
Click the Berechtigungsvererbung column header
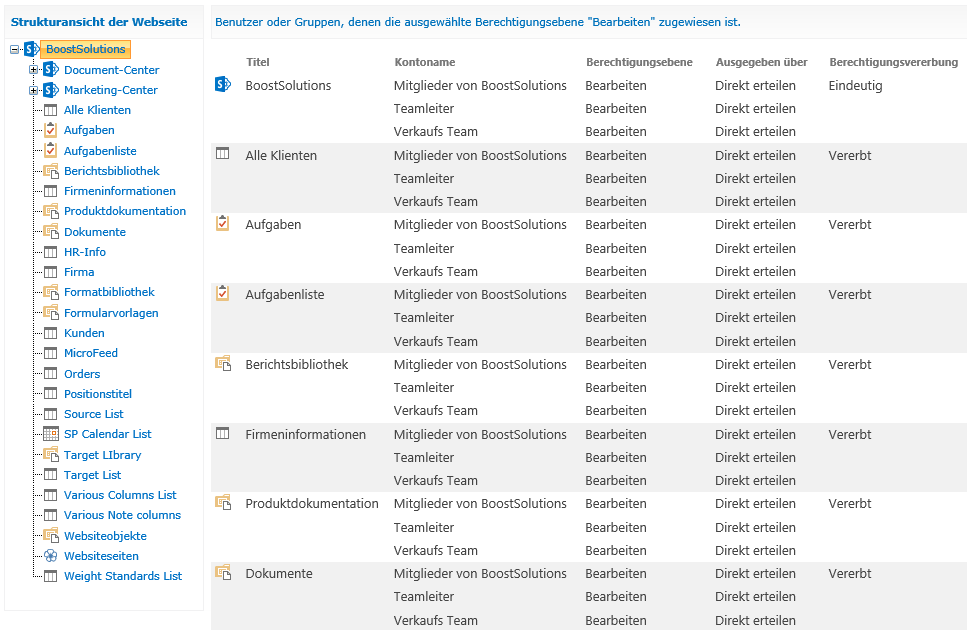[x=894, y=62]
